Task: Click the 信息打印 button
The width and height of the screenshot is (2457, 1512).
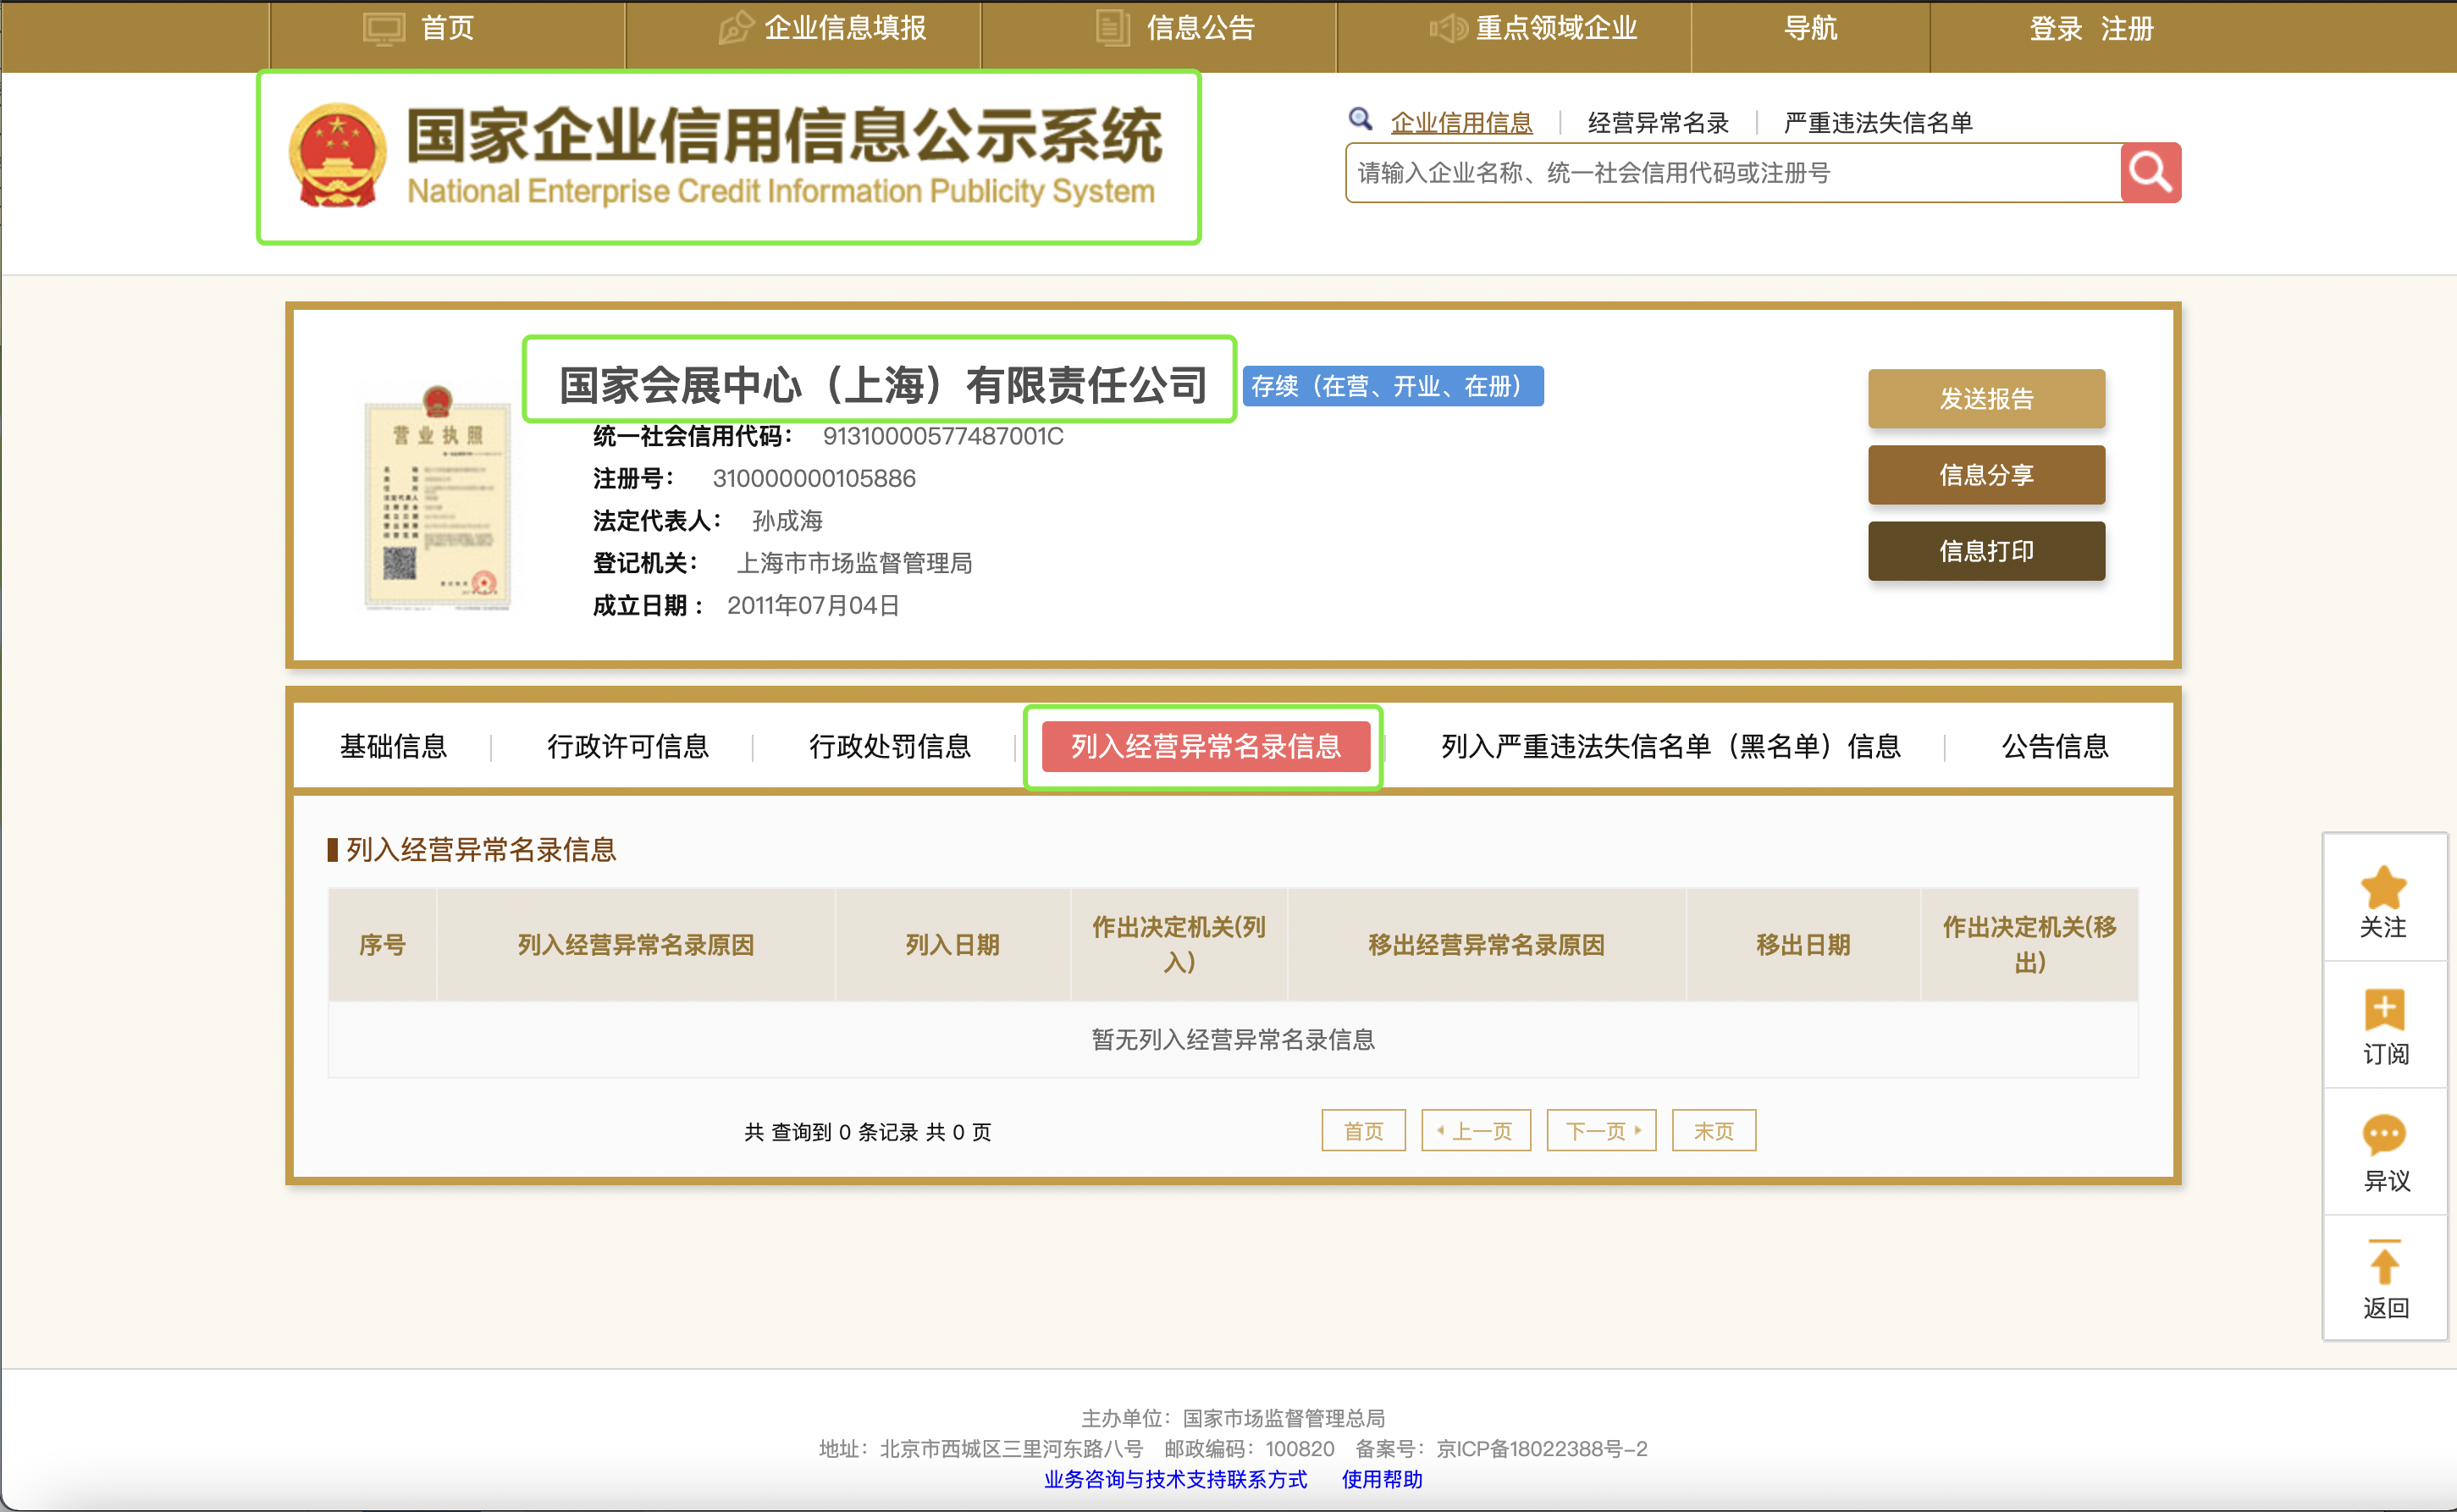Action: (x=1986, y=551)
